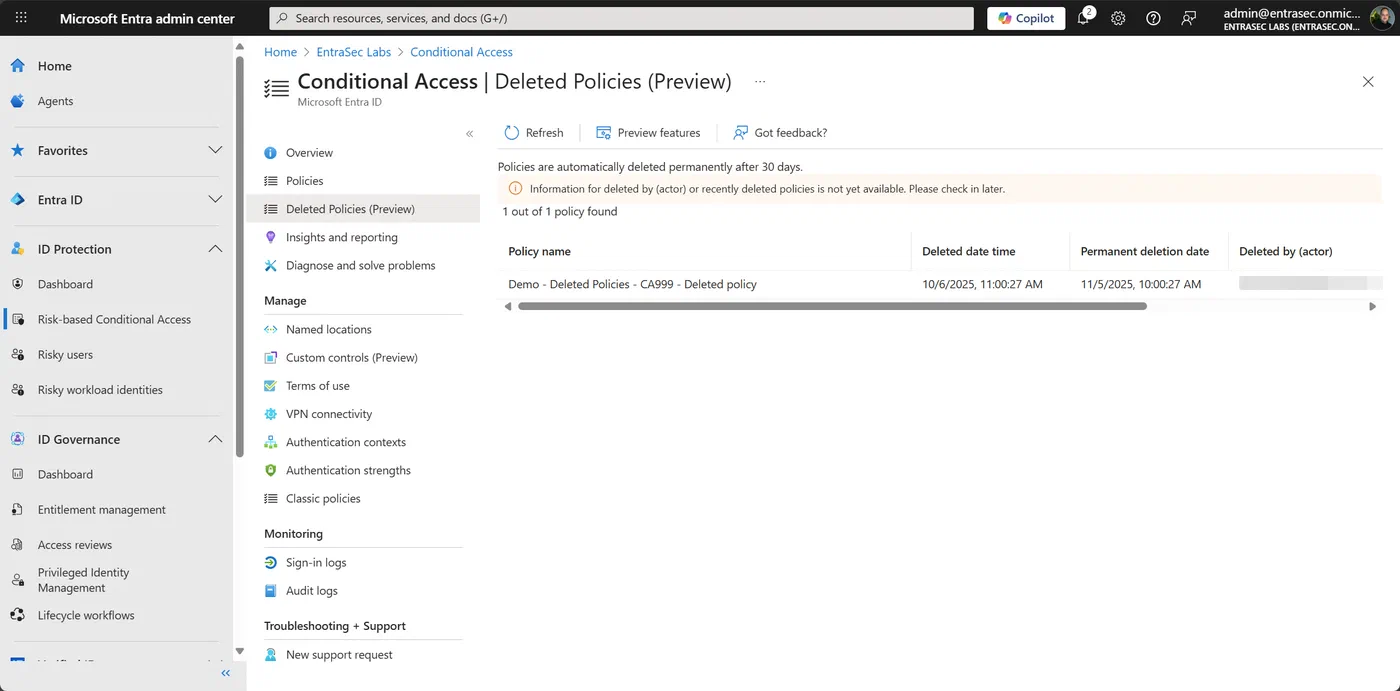Image resolution: width=1400 pixels, height=691 pixels.
Task: Open the Help question mark icon
Action: pos(1153,18)
